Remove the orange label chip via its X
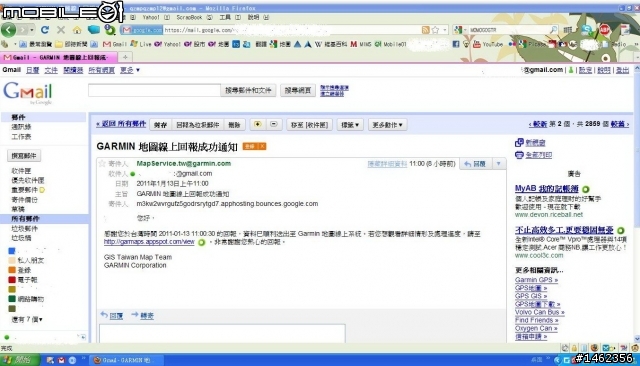640x366 pixels. (x=262, y=146)
